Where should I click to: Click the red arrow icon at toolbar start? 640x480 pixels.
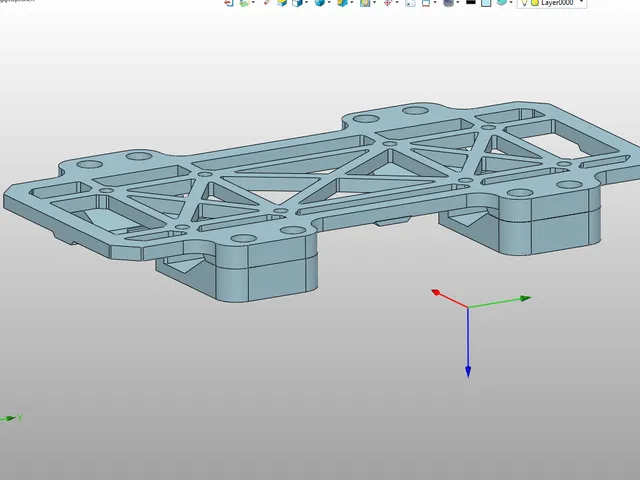(229, 3)
